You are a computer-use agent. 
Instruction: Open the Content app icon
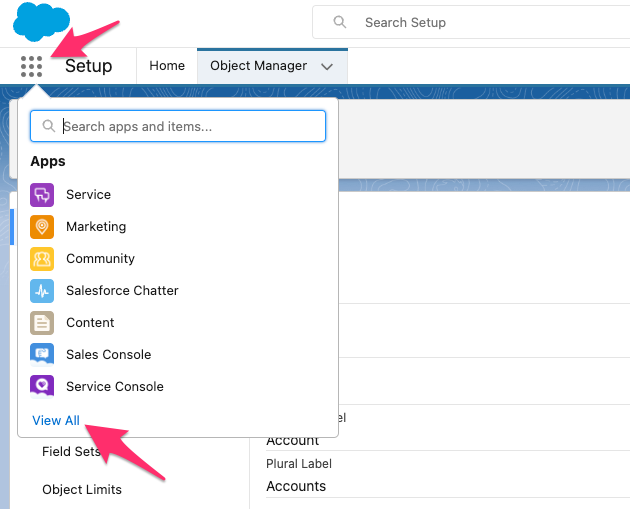[x=42, y=323]
